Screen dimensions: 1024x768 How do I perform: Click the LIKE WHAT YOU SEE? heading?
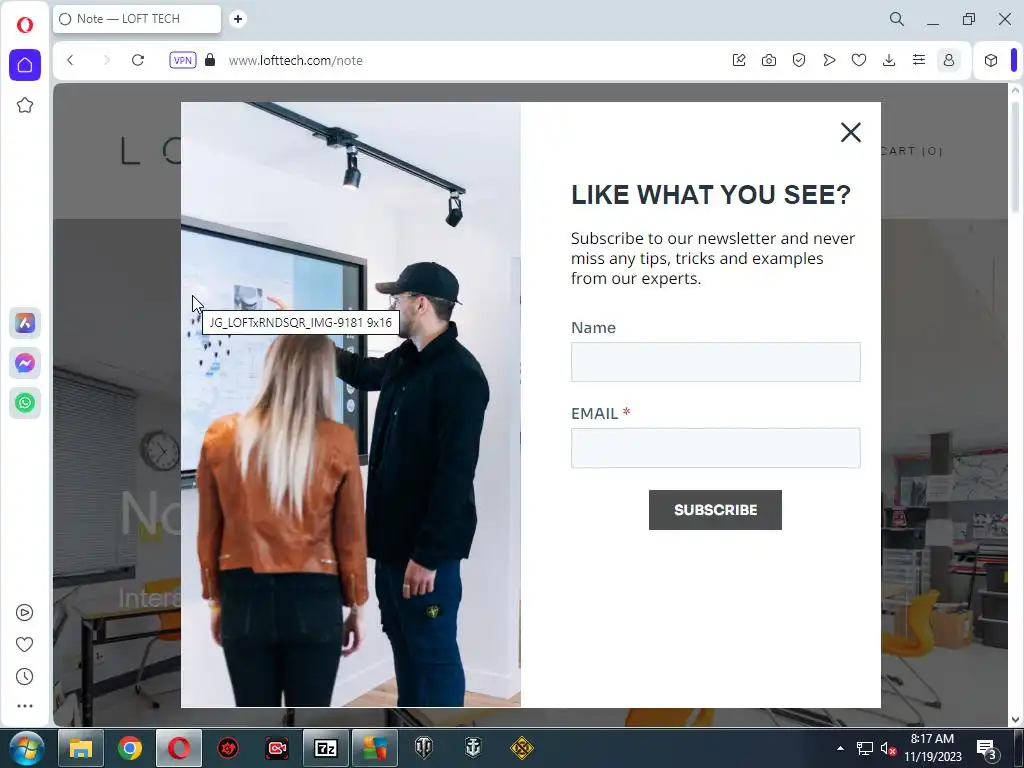(x=711, y=195)
